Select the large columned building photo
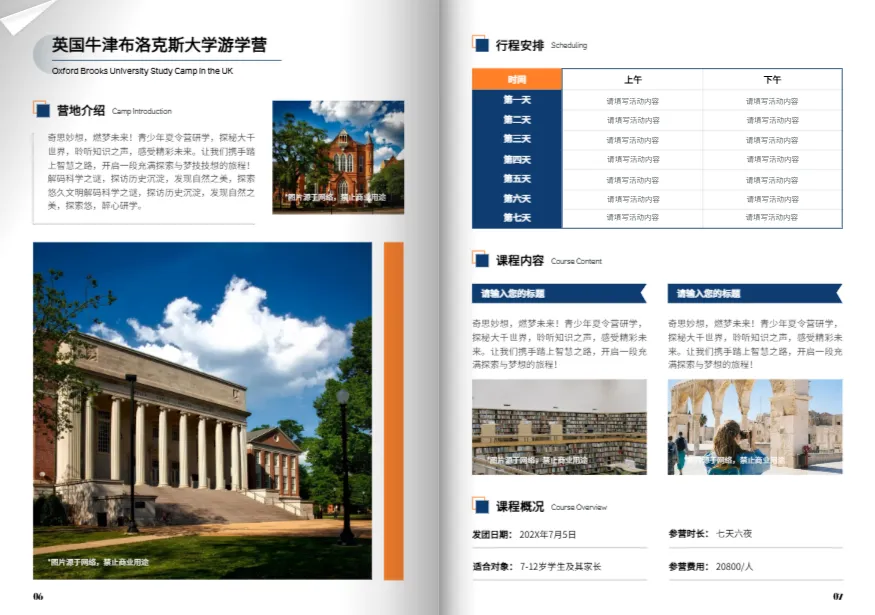 (203, 411)
